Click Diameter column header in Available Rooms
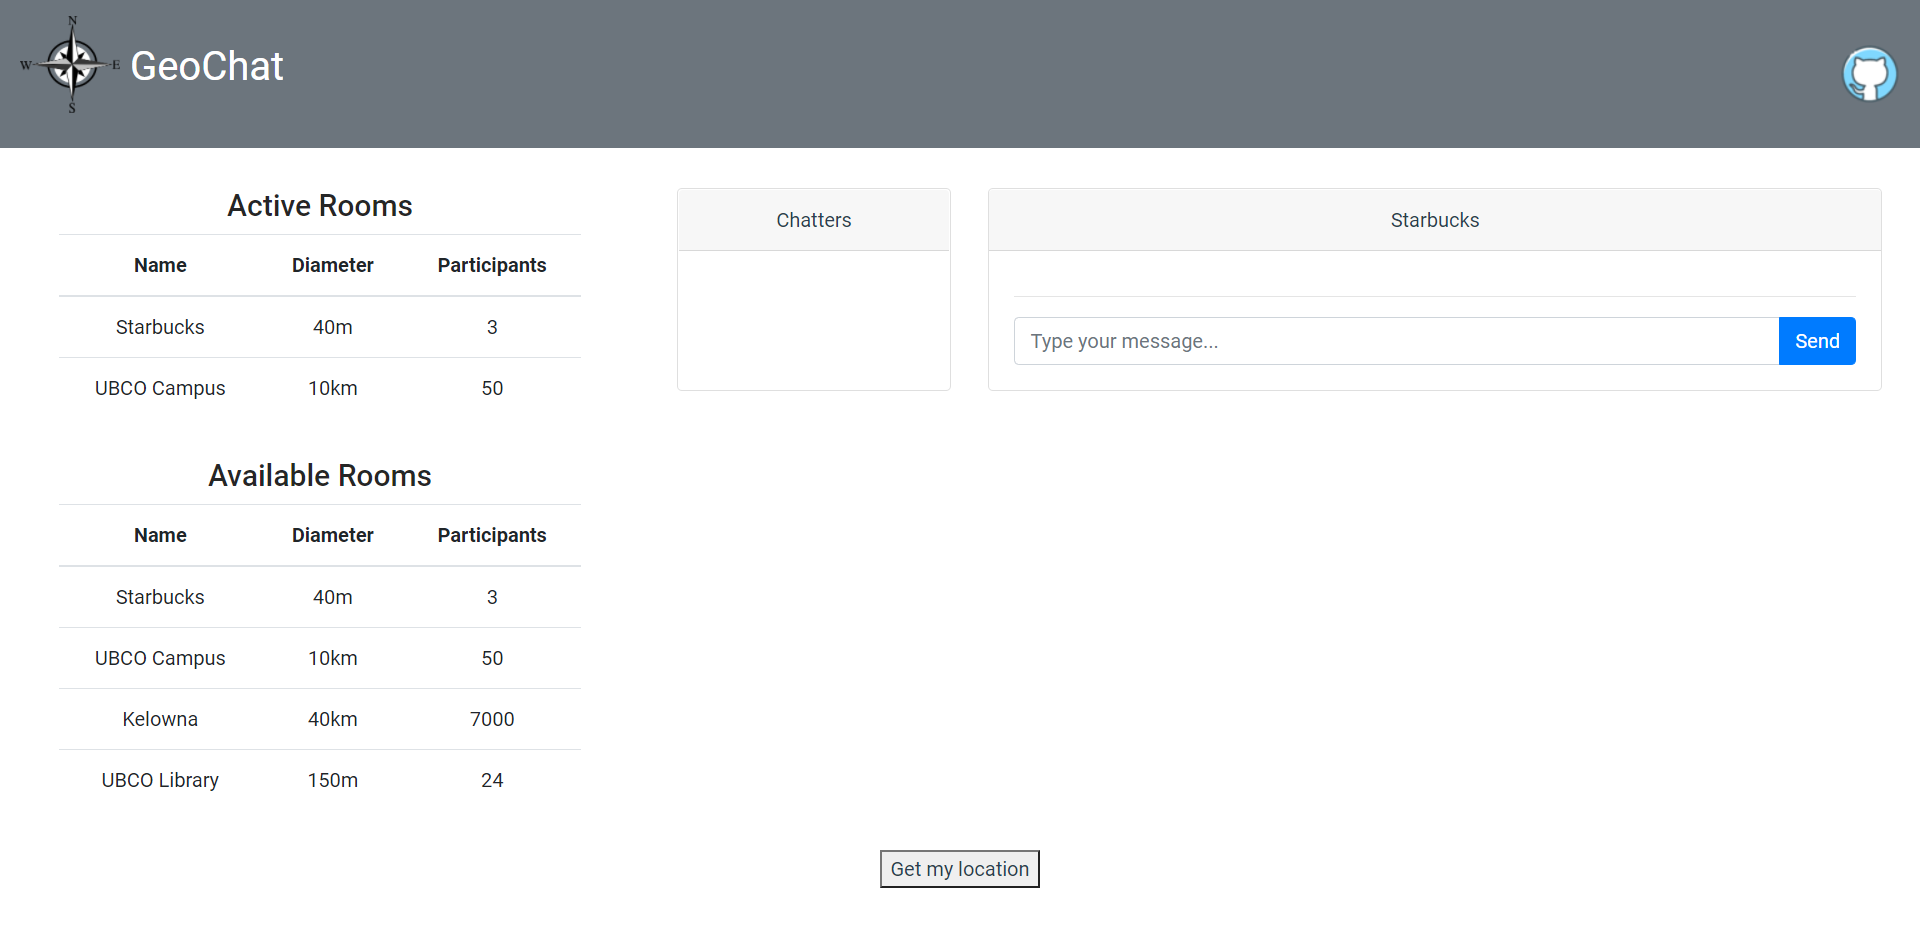This screenshot has width=1920, height=936. pyautogui.click(x=333, y=535)
